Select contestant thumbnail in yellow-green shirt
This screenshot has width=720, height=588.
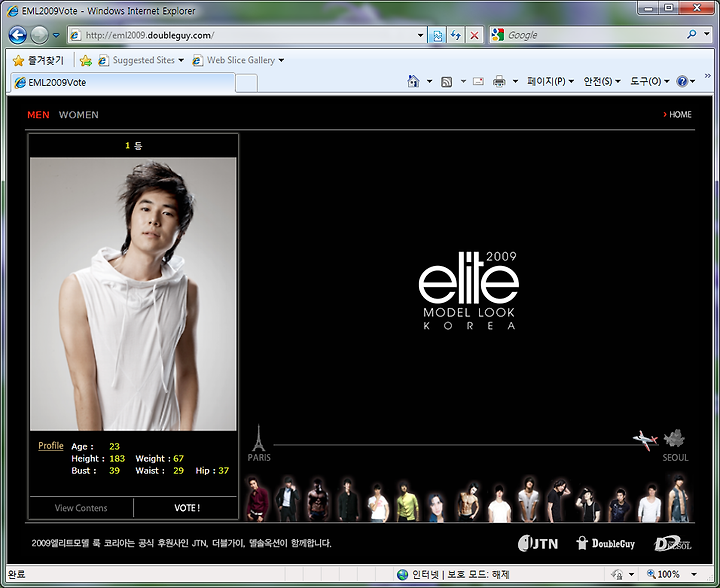[x=407, y=501]
